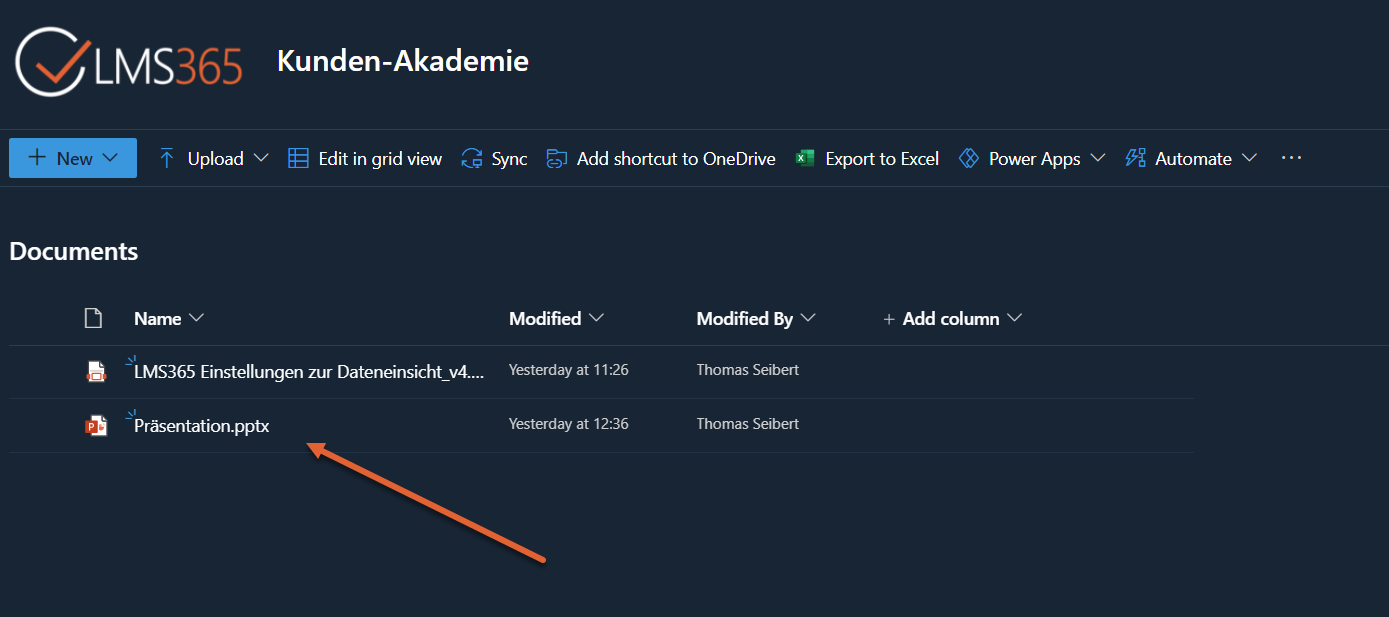Open the Präsentation.pptx file link
The image size is (1389, 617).
coord(202,426)
